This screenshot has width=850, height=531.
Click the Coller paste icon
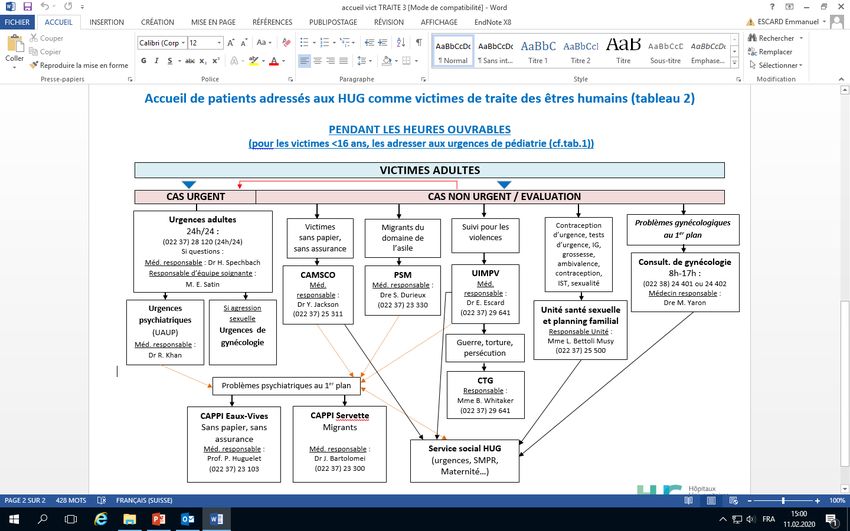point(14,49)
